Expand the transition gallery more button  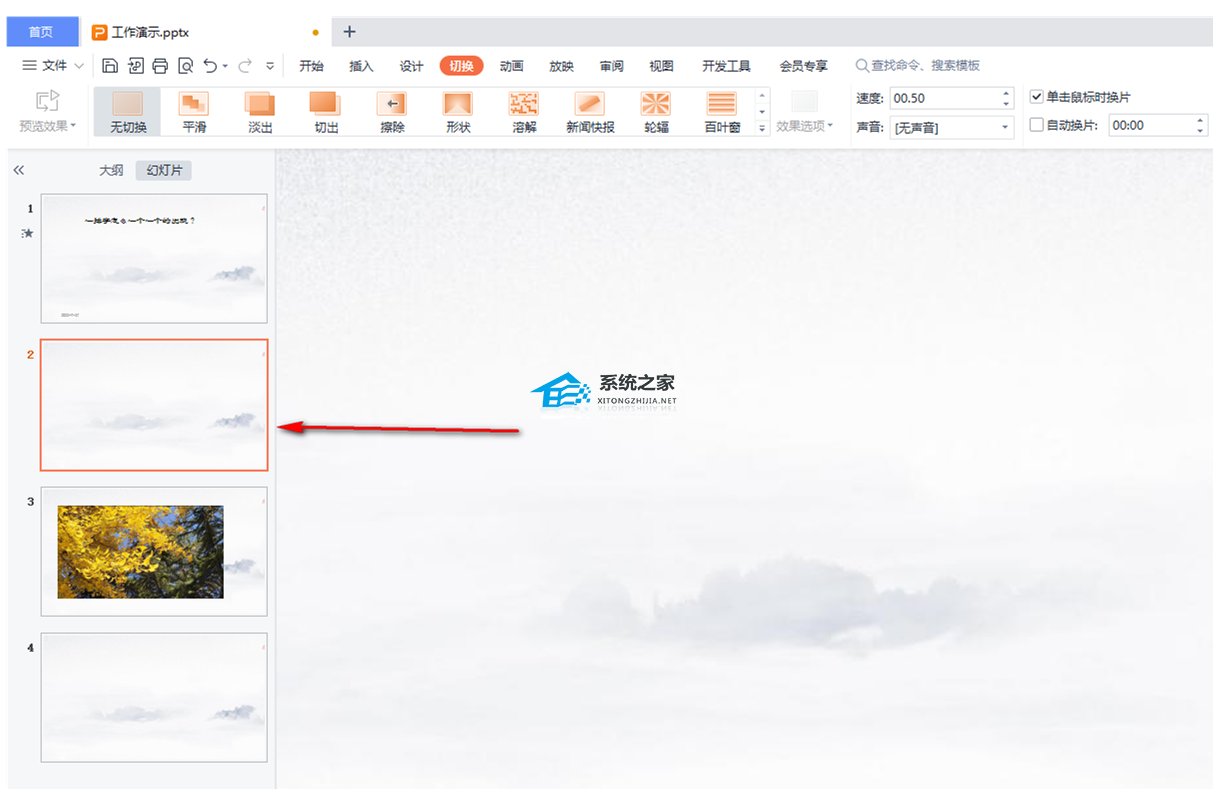[763, 128]
